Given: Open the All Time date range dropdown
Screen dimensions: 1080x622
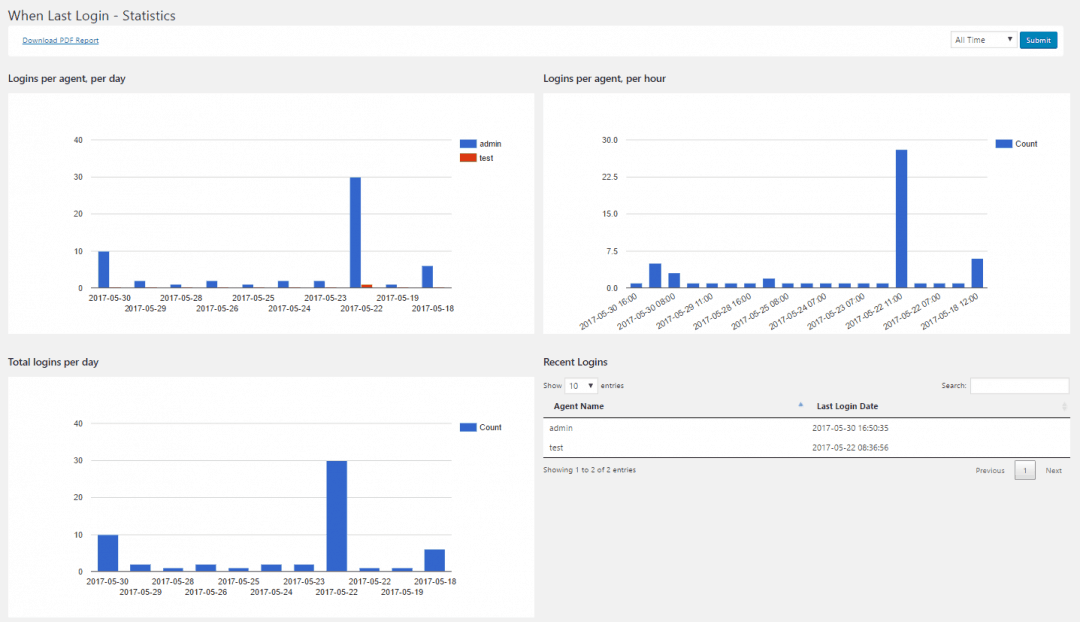Looking at the screenshot, I should (x=982, y=39).
